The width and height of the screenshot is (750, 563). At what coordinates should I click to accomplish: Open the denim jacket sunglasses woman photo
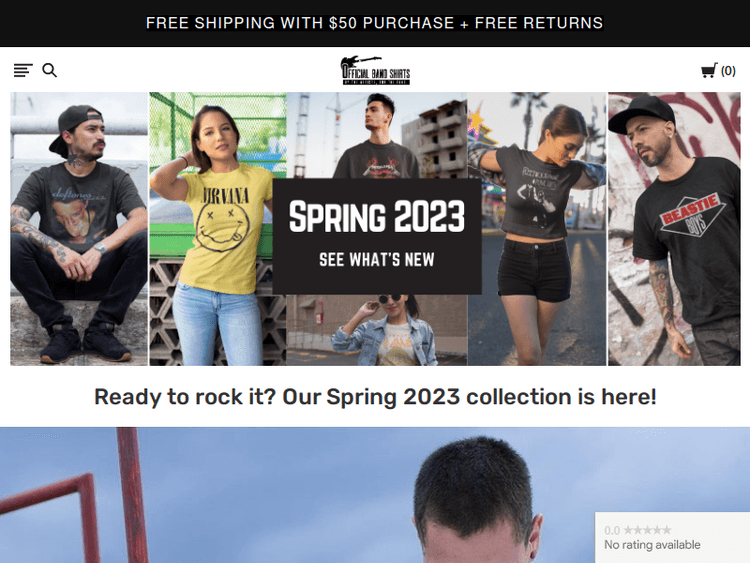click(x=376, y=330)
